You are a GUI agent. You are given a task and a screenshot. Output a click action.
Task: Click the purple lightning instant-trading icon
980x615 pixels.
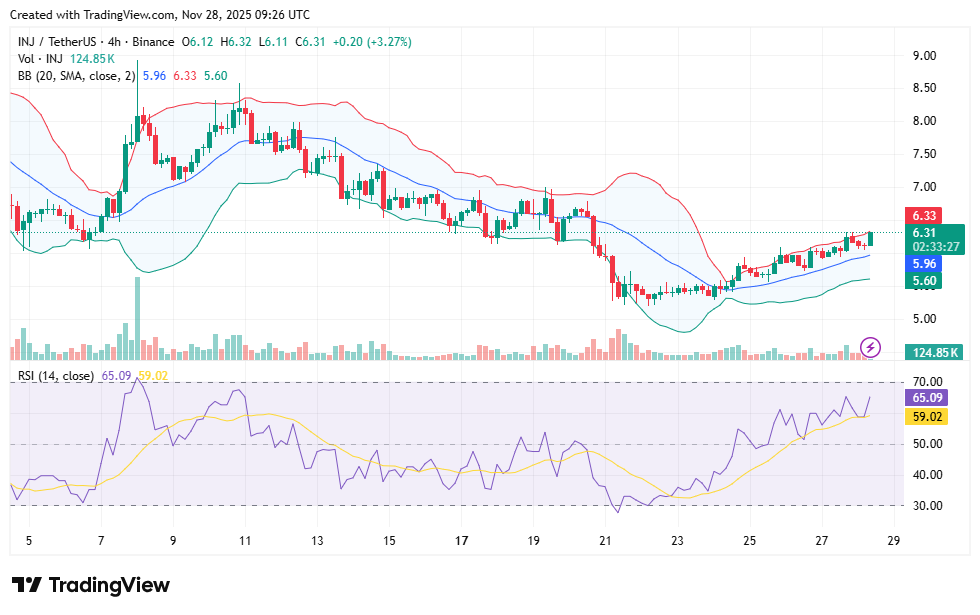click(x=868, y=347)
